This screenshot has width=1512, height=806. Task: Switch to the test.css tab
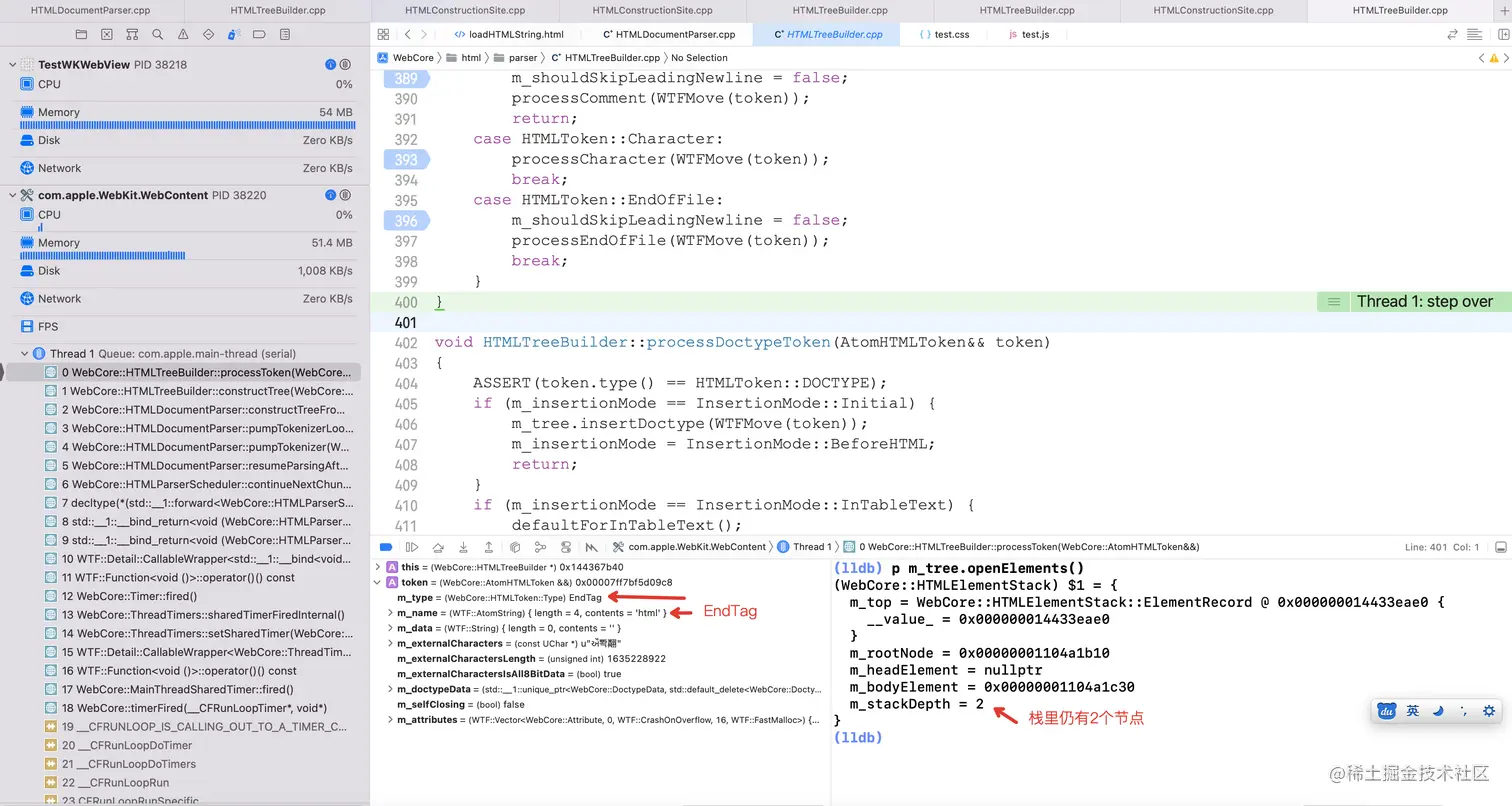tap(944, 34)
